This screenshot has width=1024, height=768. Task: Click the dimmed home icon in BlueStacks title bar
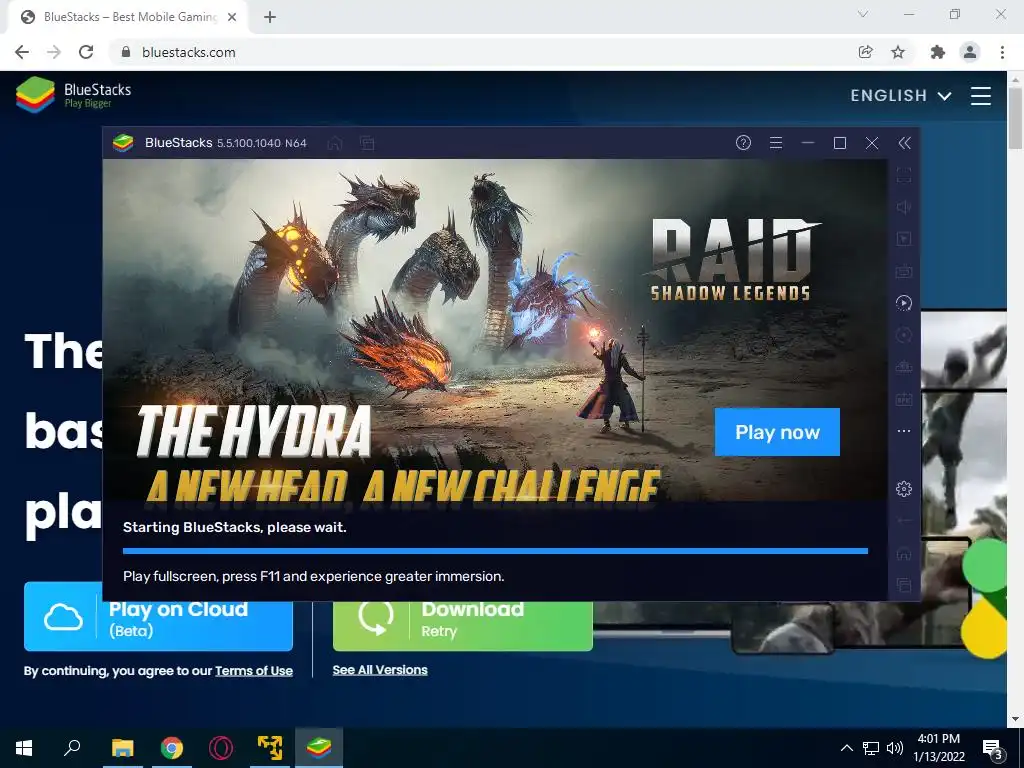pos(335,143)
